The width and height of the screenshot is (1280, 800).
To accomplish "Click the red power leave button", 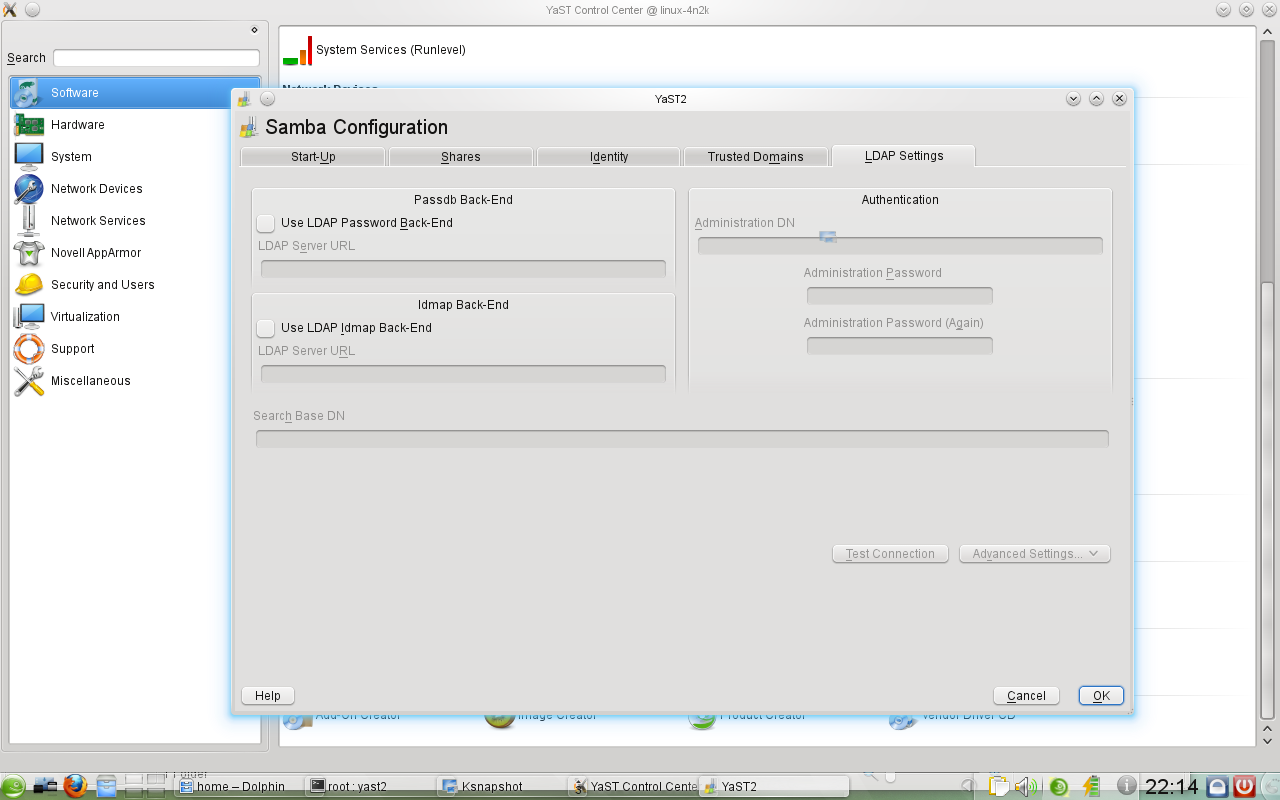I will click(1244, 786).
